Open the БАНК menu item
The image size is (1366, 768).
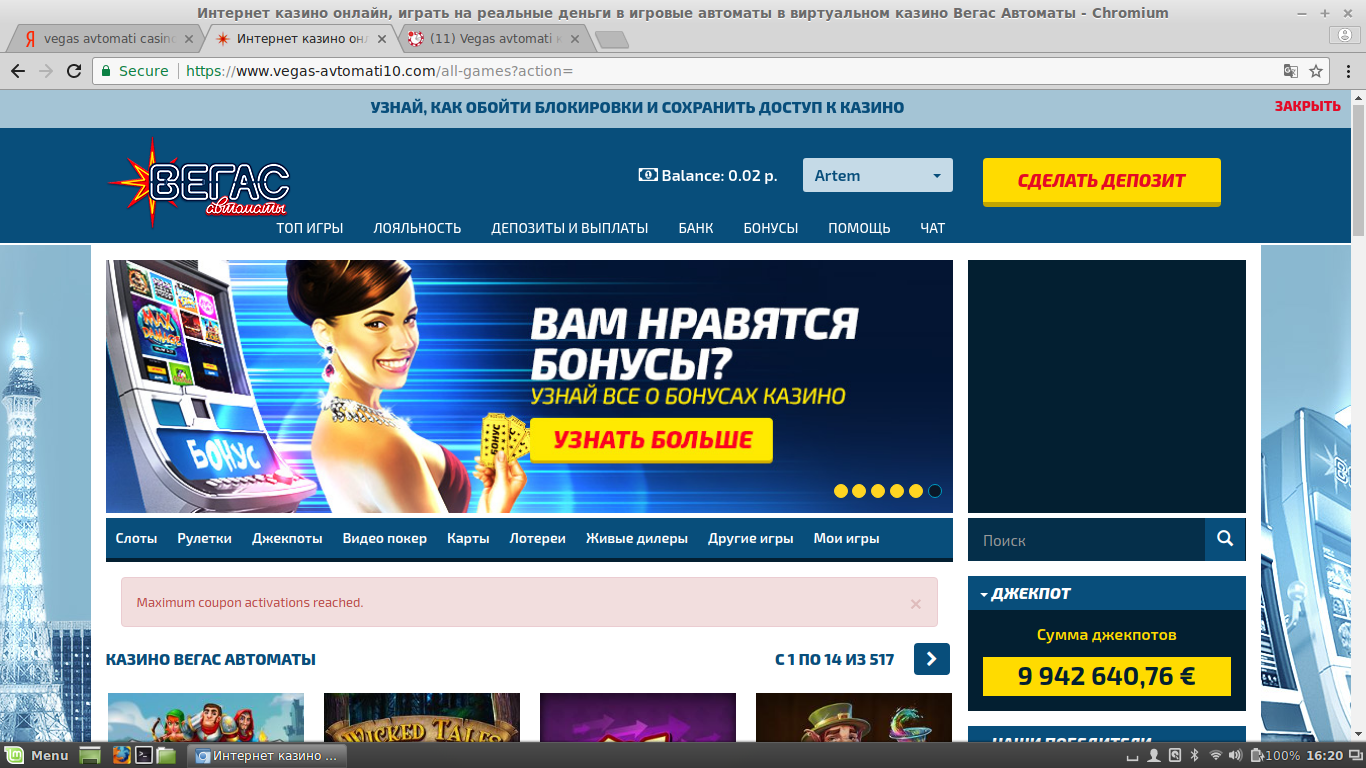696,228
